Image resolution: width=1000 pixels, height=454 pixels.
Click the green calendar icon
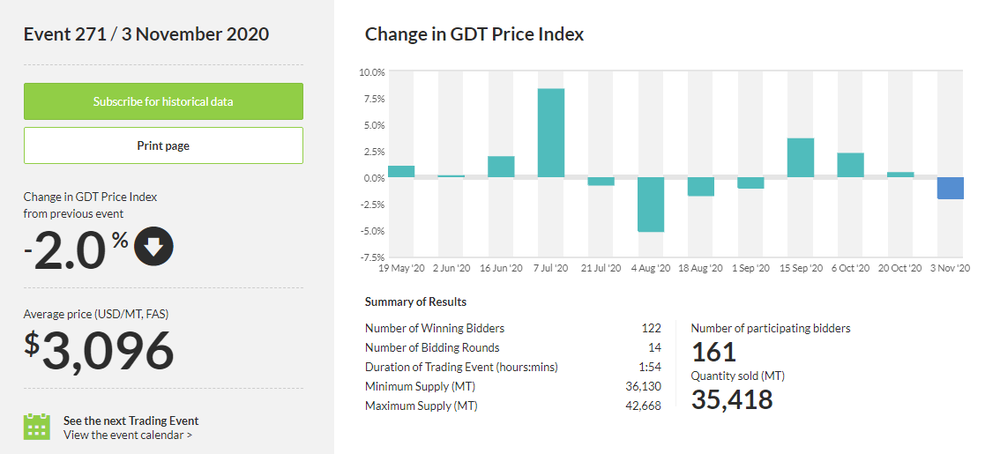(37, 427)
